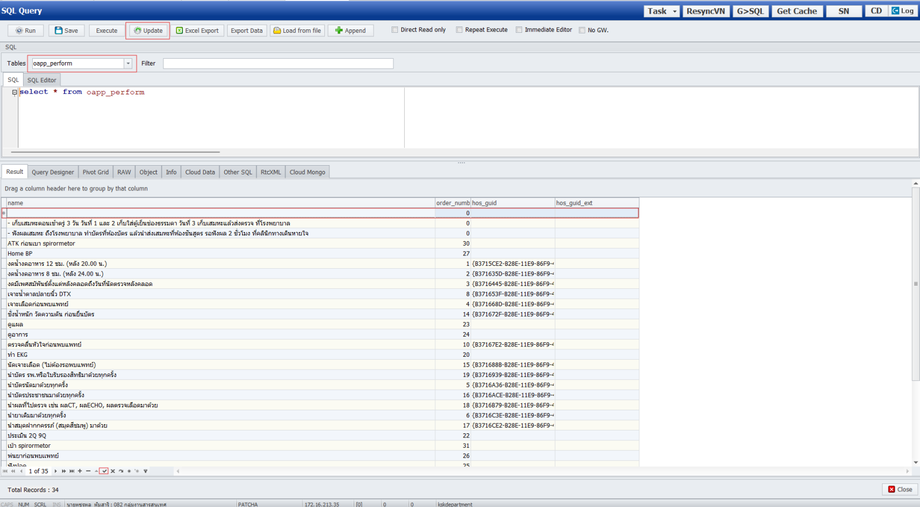Go to first record in navigator
Image resolution: width=920 pixels, height=507 pixels.
[x=5, y=471]
